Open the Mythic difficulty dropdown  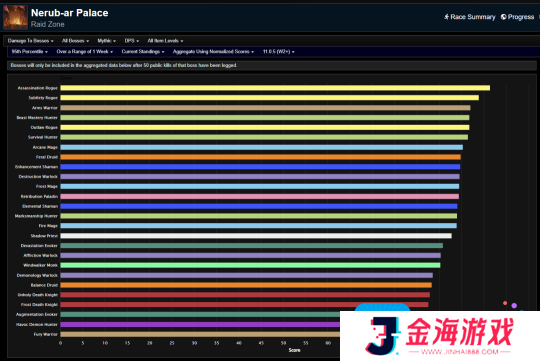[x=106, y=41]
